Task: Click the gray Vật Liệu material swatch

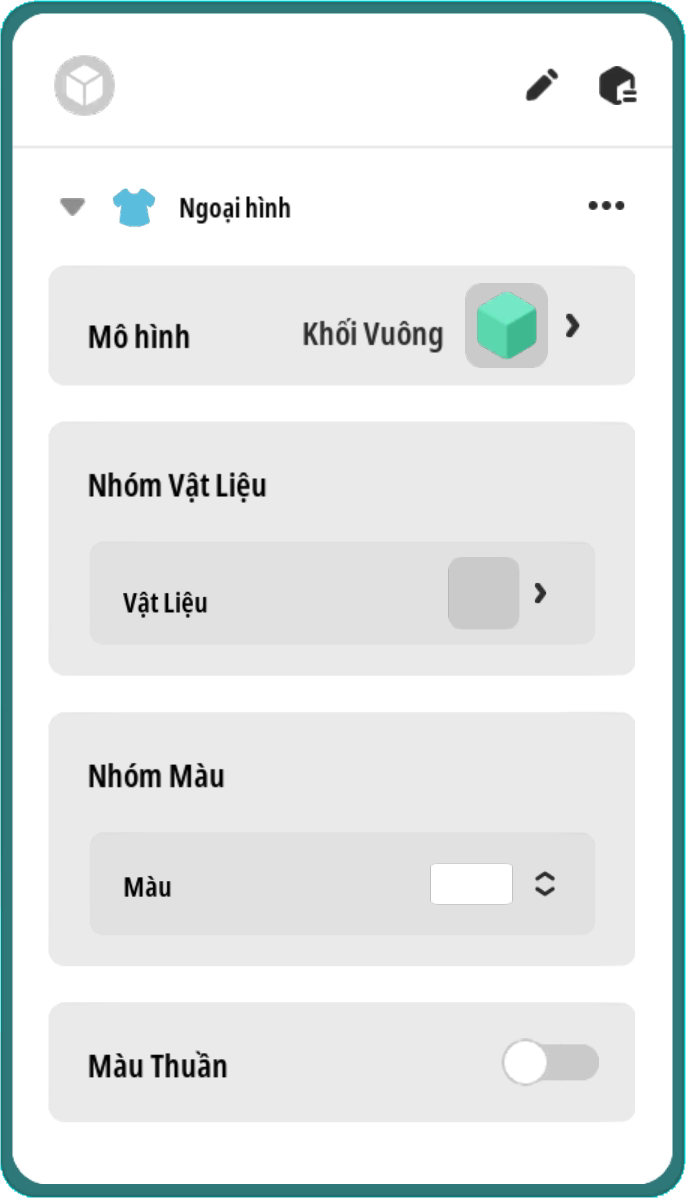Action: coord(483,593)
